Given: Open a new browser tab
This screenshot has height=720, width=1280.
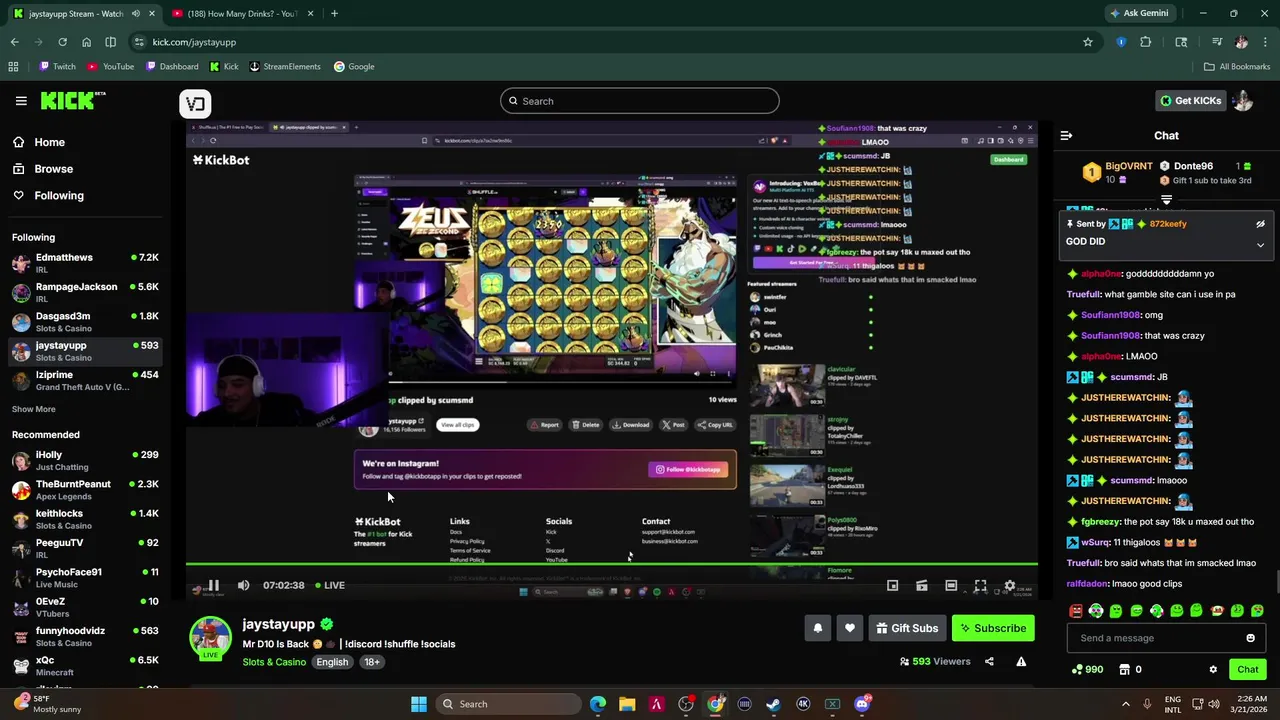Looking at the screenshot, I should point(334,14).
